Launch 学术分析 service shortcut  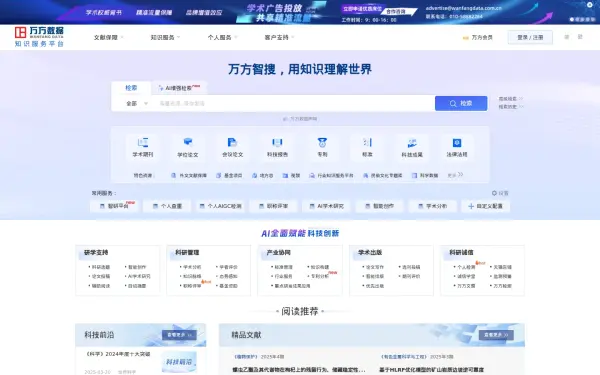tap(432, 206)
